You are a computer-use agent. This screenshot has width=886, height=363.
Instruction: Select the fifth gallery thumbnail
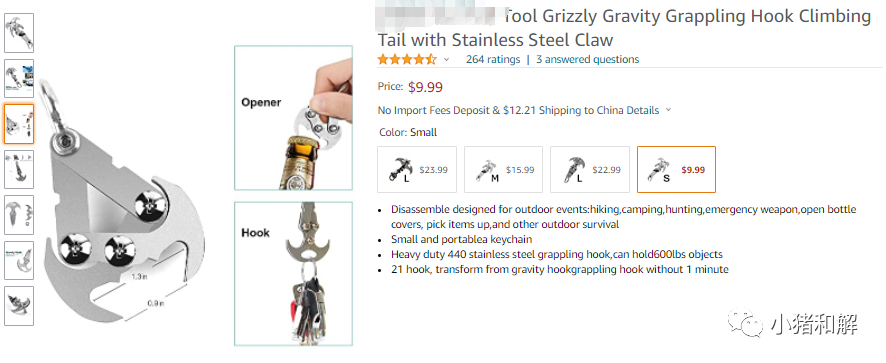[19, 215]
